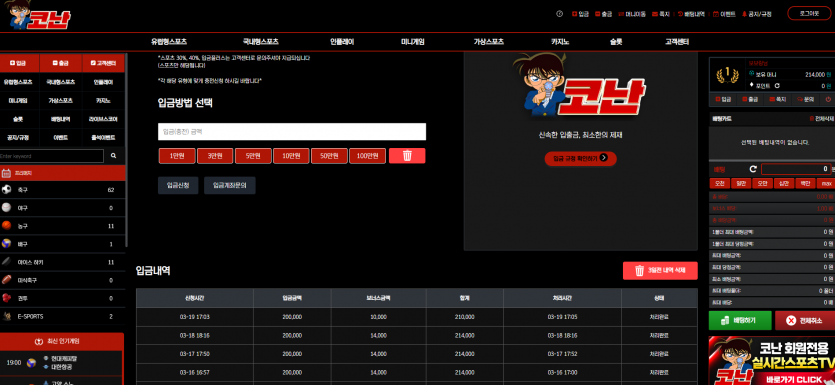Click the 3일전 내역 삭제 button

tap(660, 271)
